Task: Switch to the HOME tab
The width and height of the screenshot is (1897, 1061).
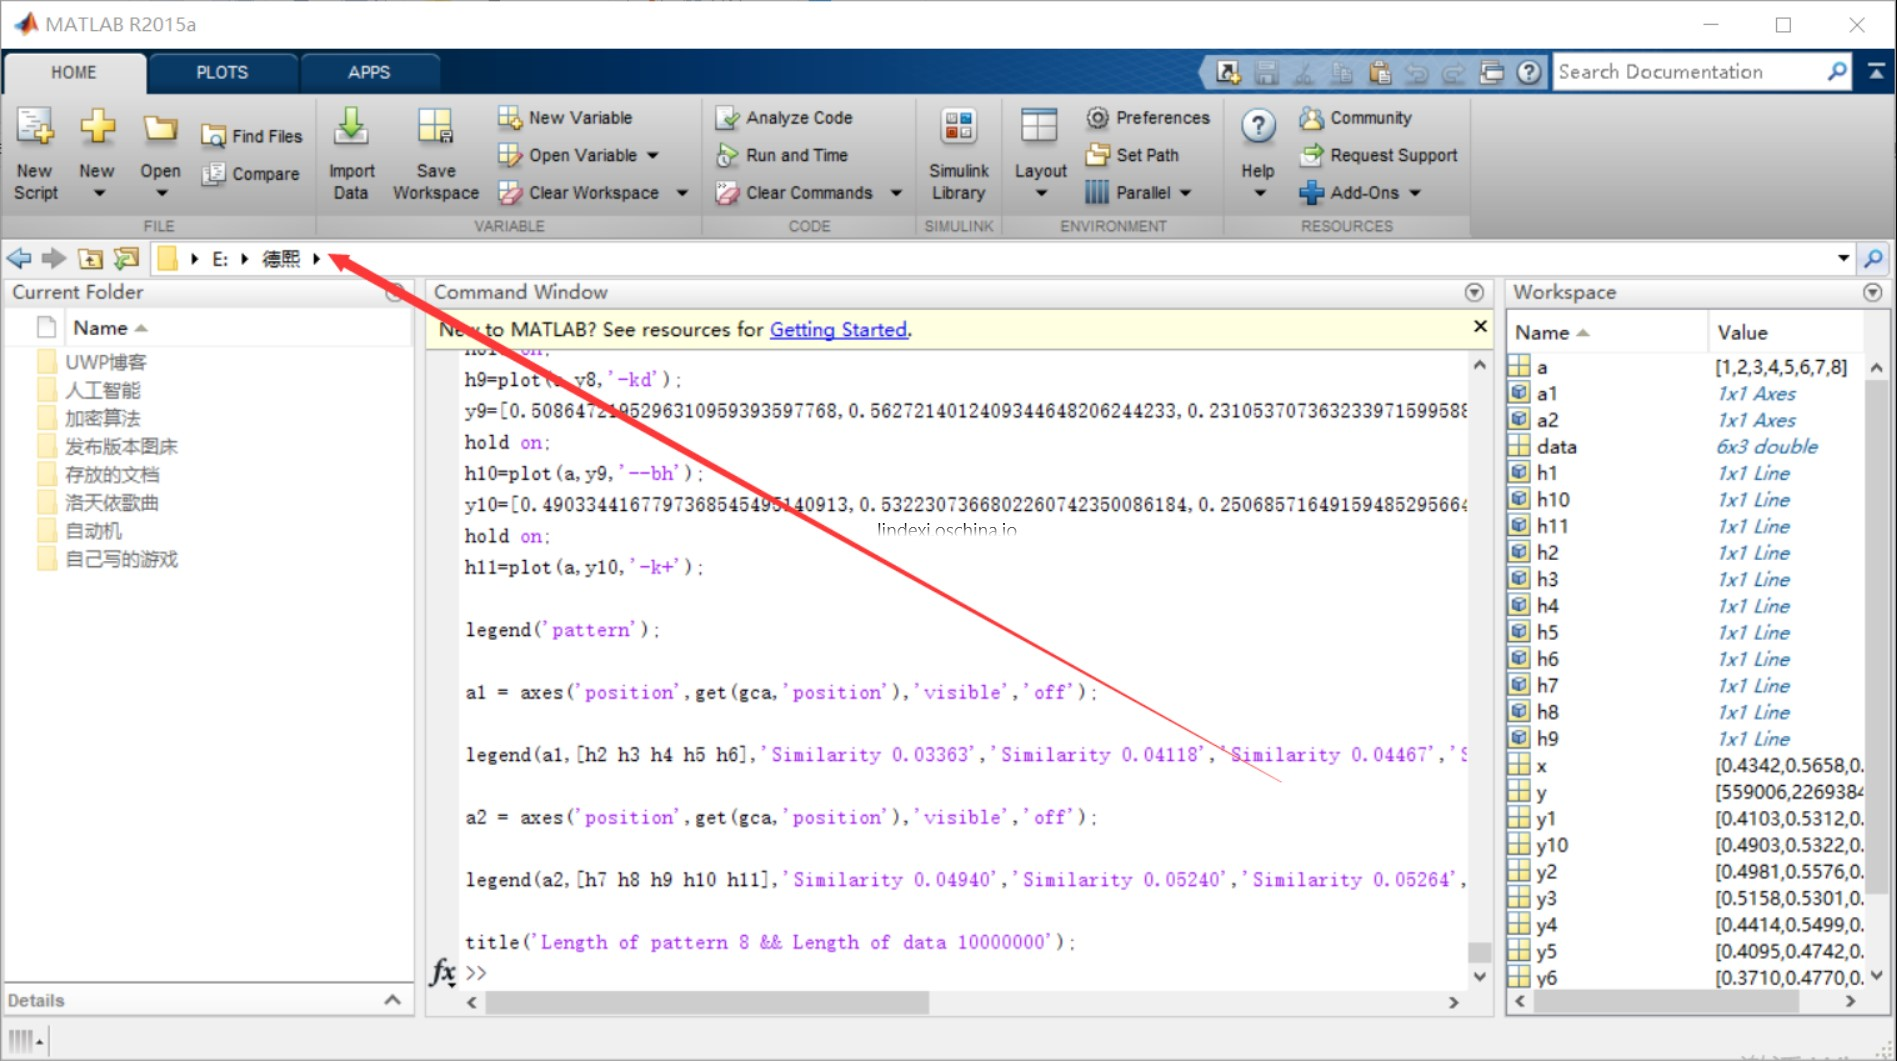Action: click(74, 73)
